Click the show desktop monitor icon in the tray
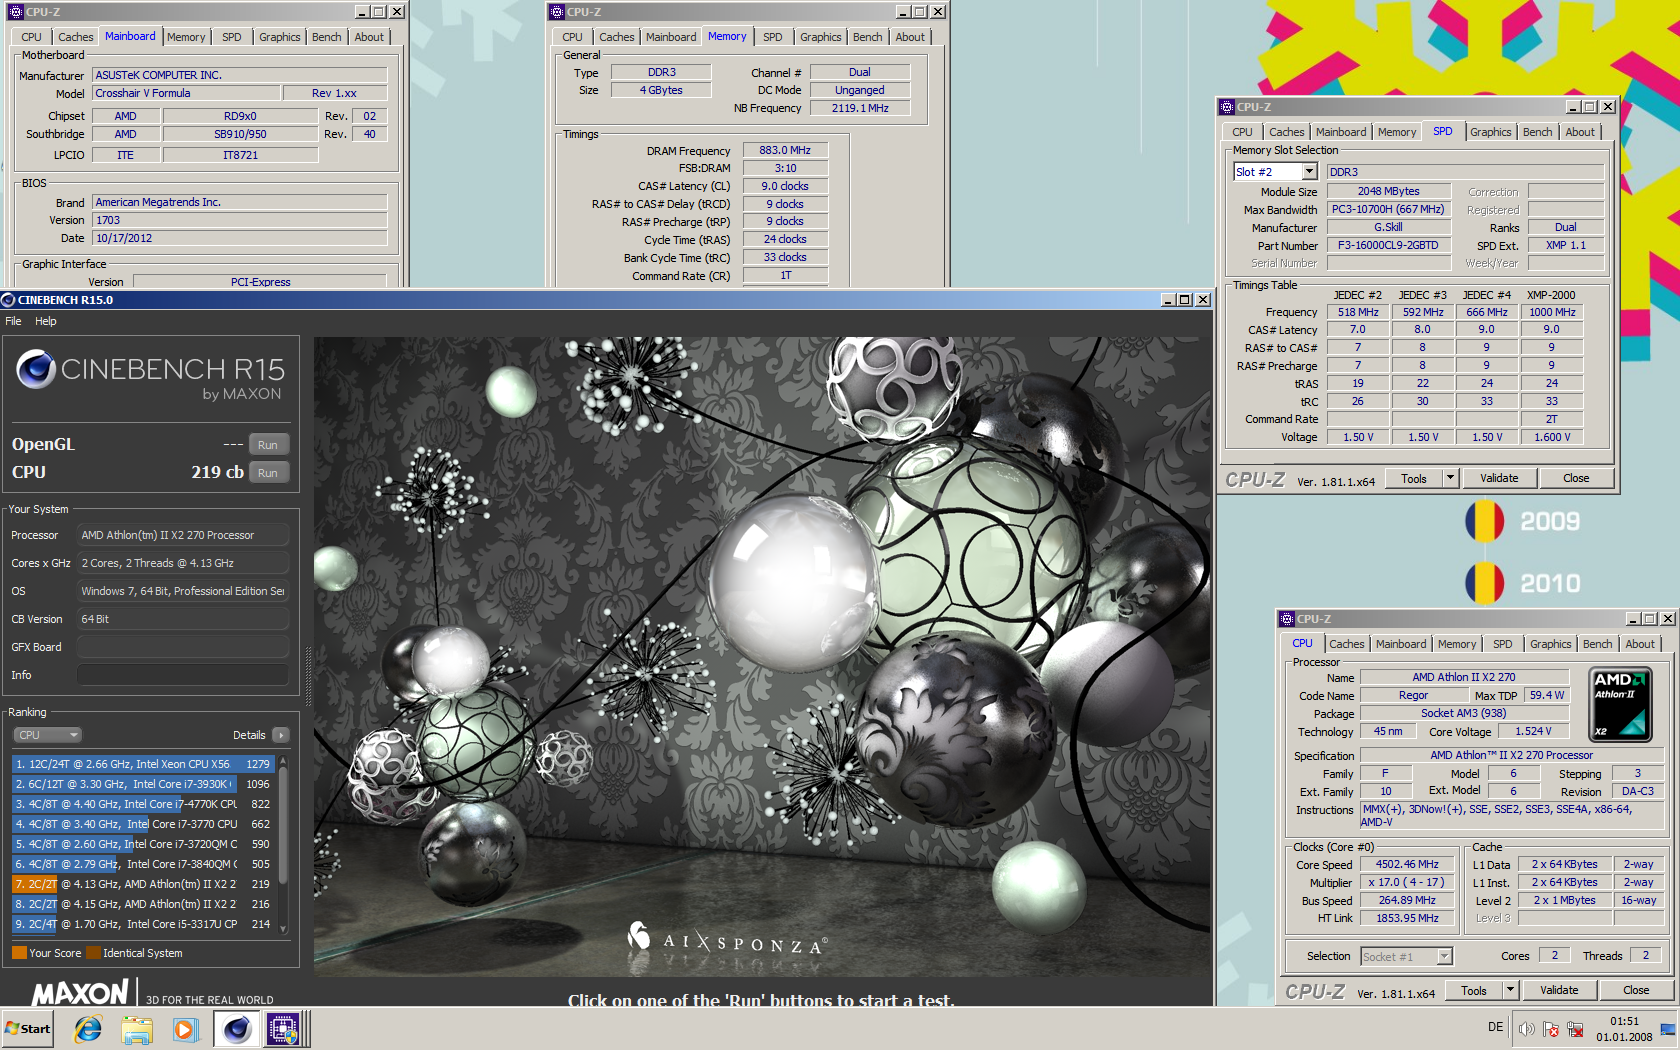 pos(1668,1028)
